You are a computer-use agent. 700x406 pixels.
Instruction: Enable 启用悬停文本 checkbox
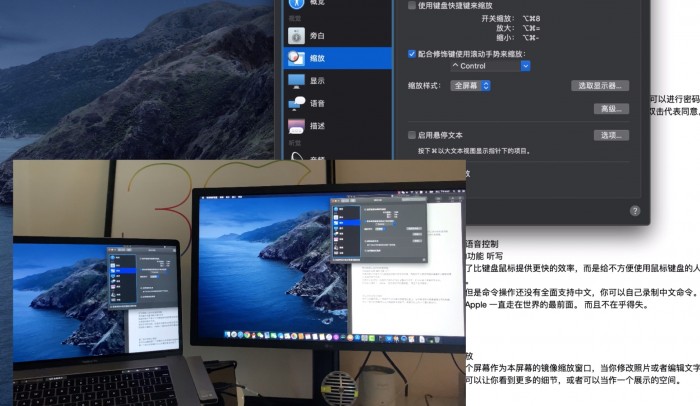[412, 135]
